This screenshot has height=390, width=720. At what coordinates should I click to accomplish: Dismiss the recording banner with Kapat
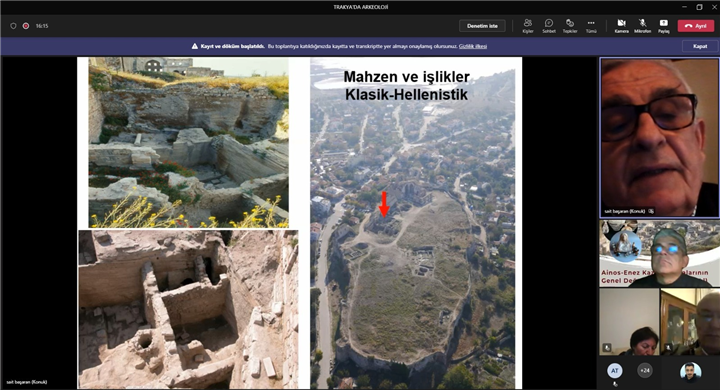[700, 46]
